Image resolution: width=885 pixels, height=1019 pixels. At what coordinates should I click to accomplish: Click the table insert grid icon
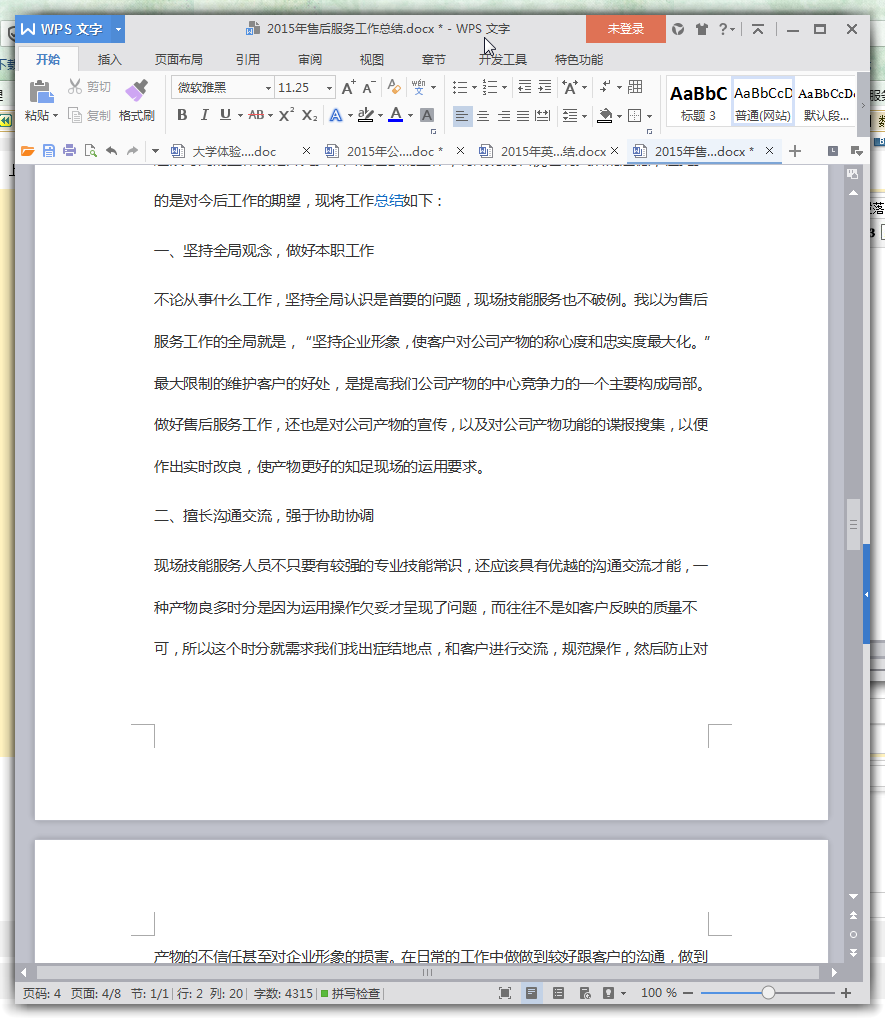(635, 86)
